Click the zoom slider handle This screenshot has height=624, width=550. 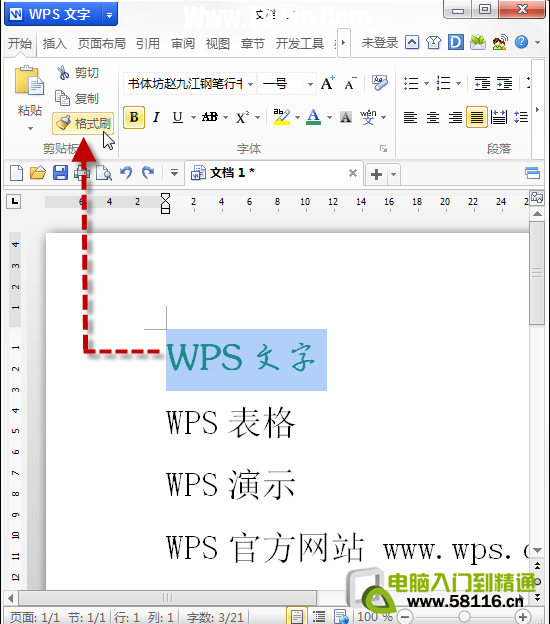pyautogui.click(x=464, y=617)
